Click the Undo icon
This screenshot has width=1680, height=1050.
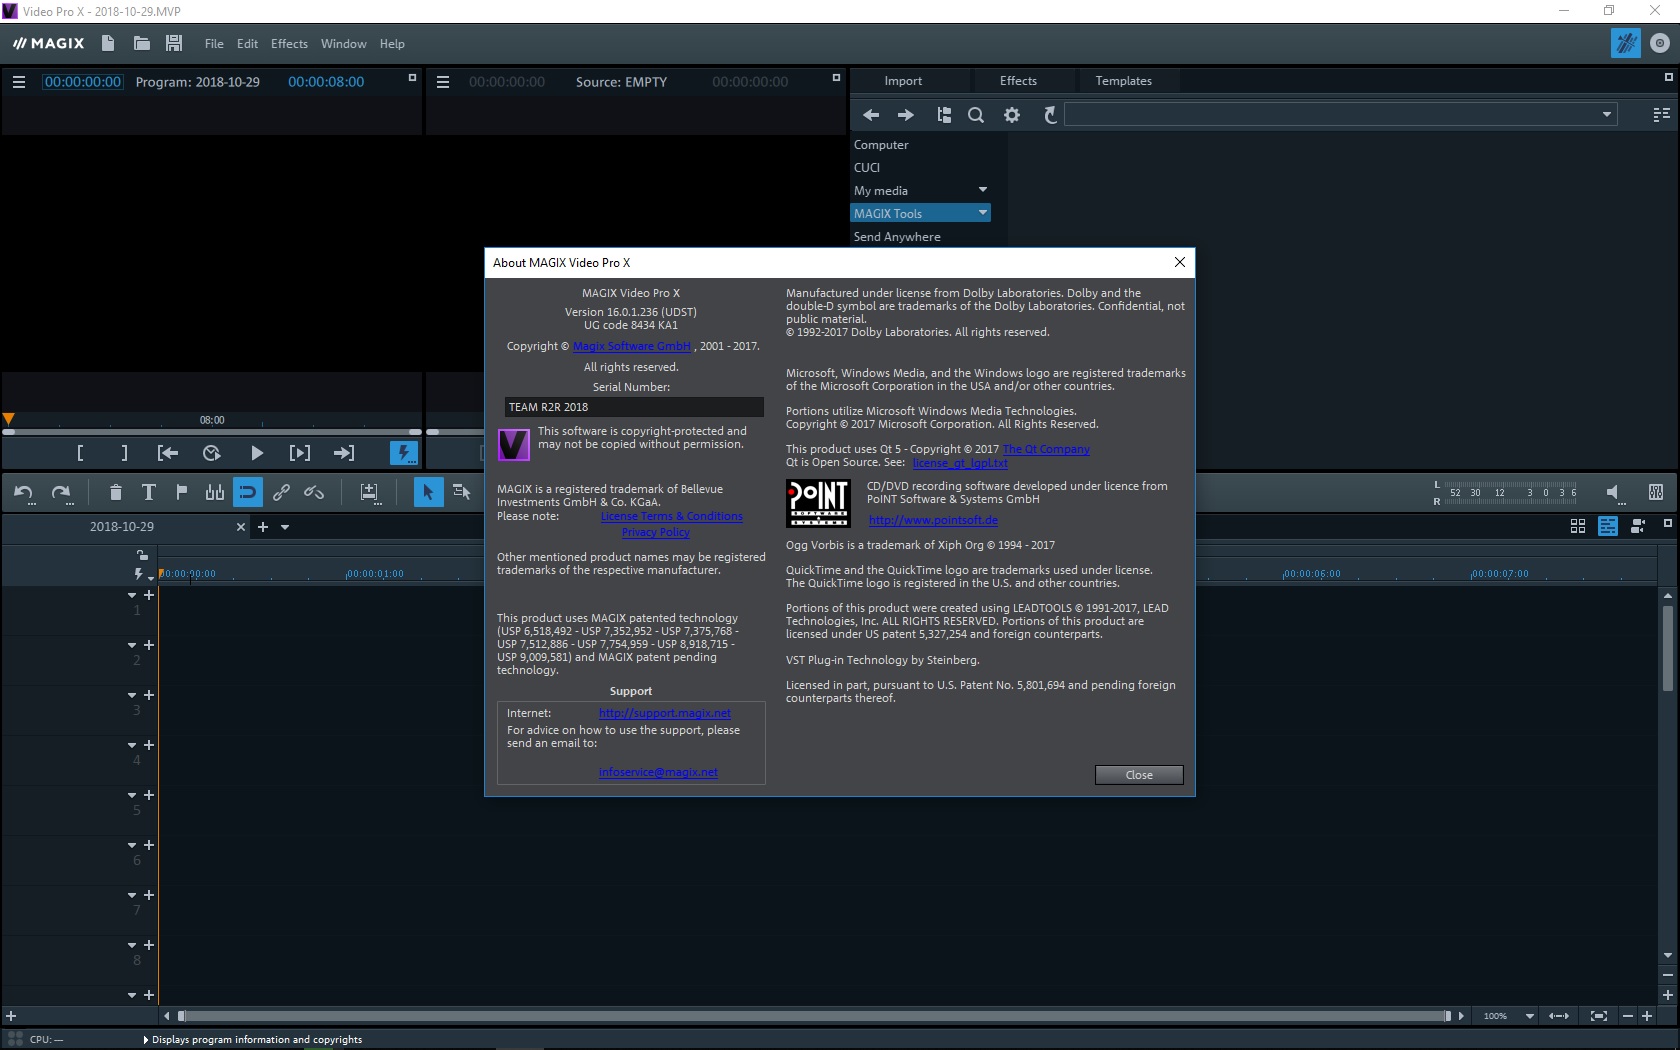pos(24,492)
